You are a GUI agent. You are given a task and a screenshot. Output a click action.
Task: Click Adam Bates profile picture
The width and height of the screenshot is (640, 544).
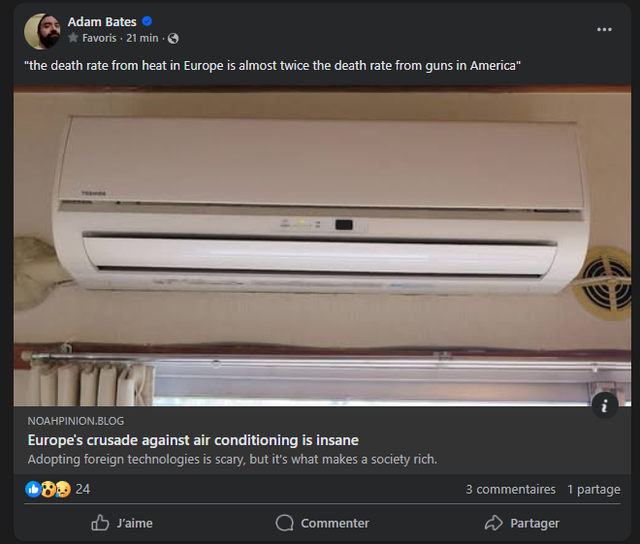(42, 31)
